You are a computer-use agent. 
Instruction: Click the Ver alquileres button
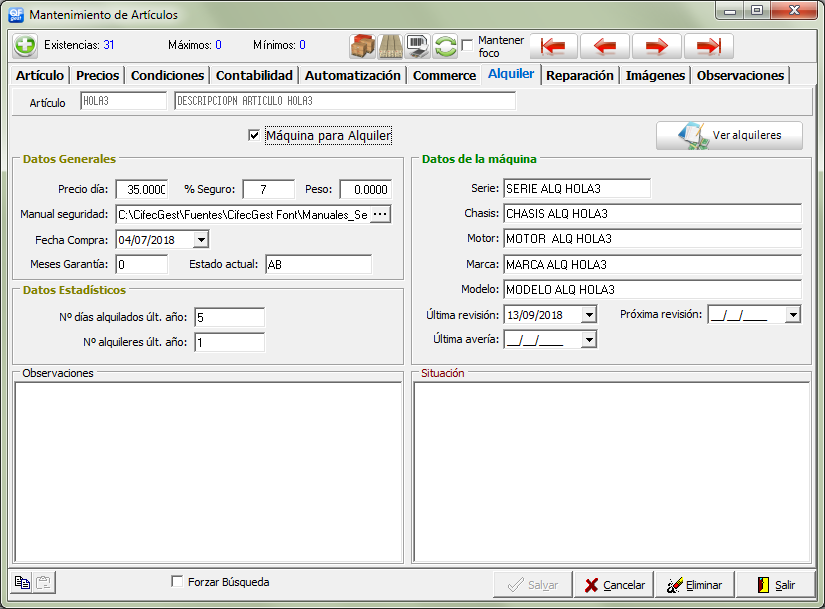click(x=729, y=135)
